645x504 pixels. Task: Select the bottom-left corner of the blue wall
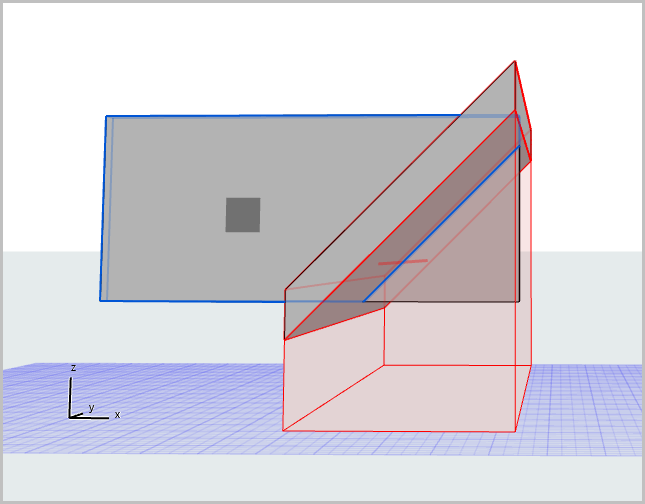point(100,299)
